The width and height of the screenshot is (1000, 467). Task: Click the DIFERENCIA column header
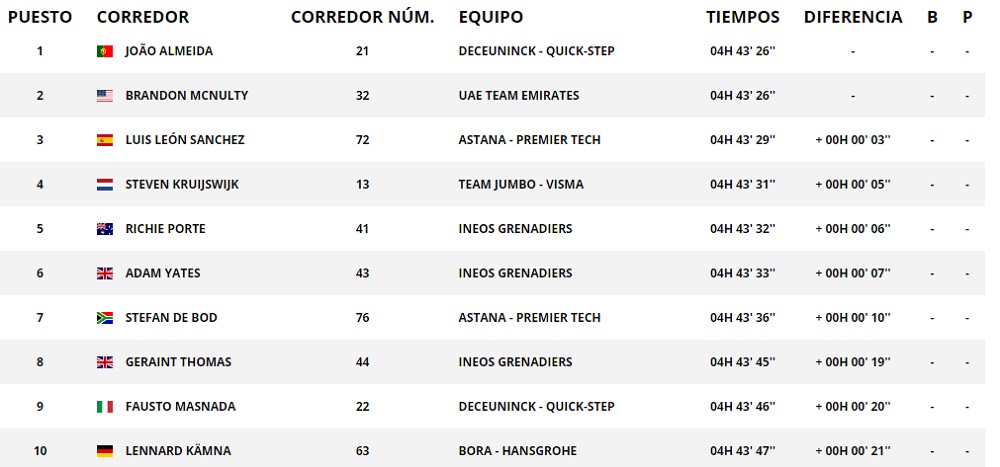[x=852, y=17]
